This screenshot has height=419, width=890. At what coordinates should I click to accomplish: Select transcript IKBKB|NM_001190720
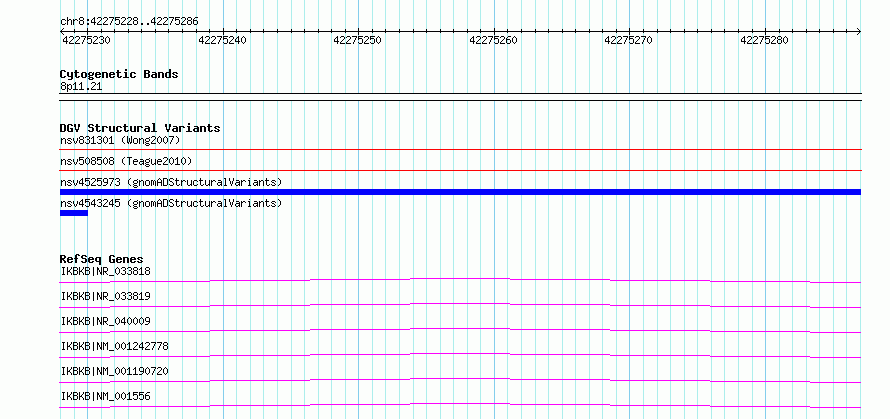(115, 371)
